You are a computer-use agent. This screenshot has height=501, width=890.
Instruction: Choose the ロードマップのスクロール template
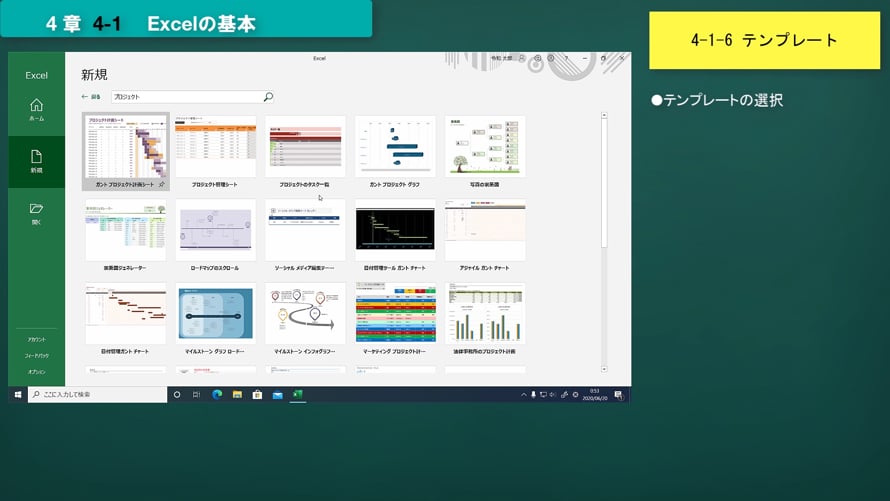click(215, 234)
